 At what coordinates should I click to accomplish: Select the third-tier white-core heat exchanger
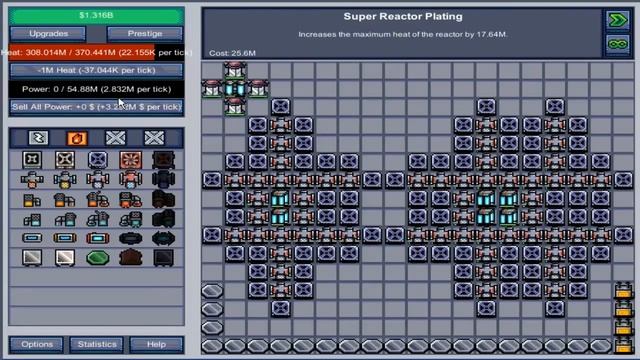coord(98,179)
